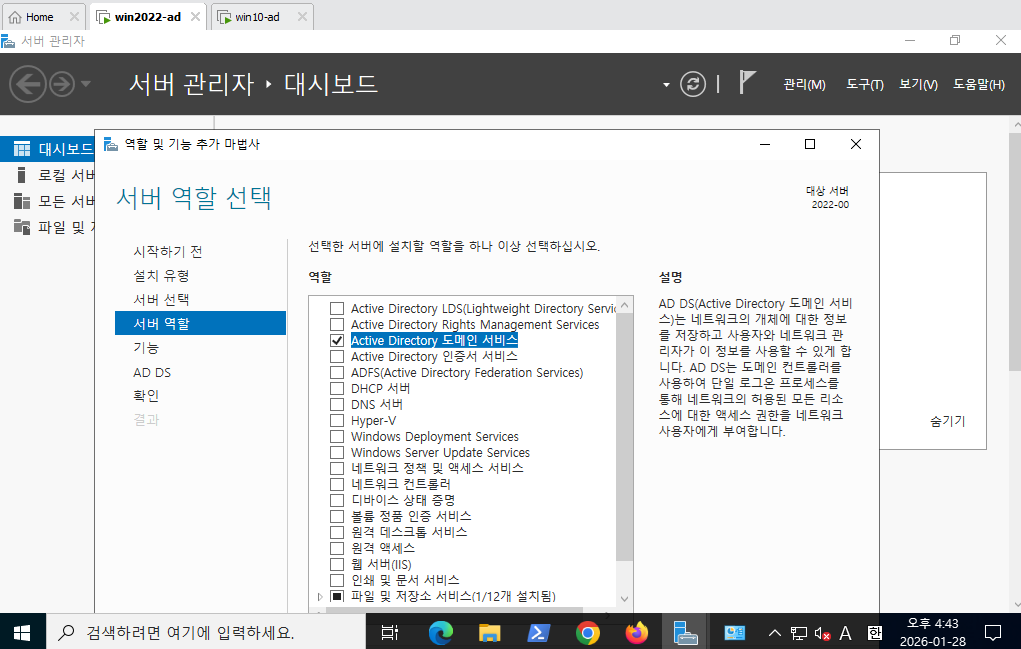Open the 도구(T) menu
Viewport: 1021px width, 649px height.
click(865, 85)
